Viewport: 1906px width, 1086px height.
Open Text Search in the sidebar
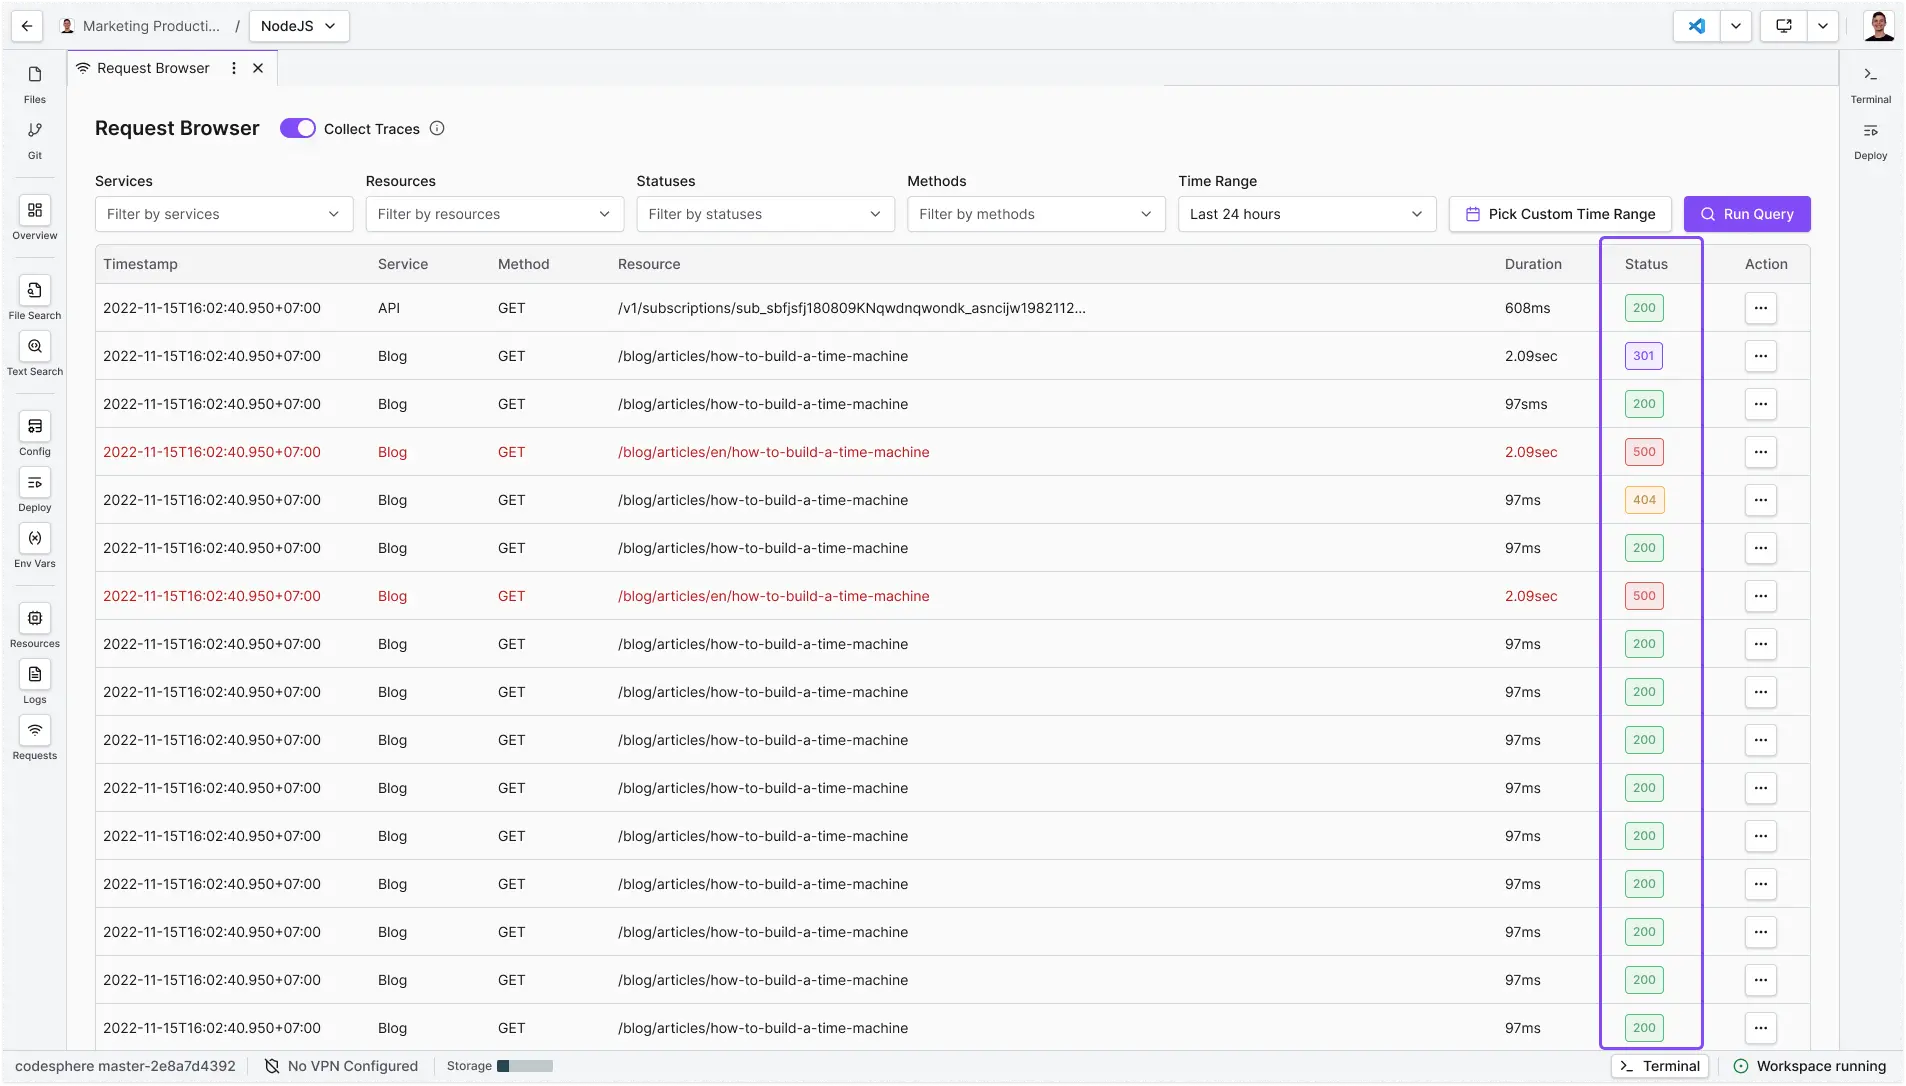click(x=35, y=354)
